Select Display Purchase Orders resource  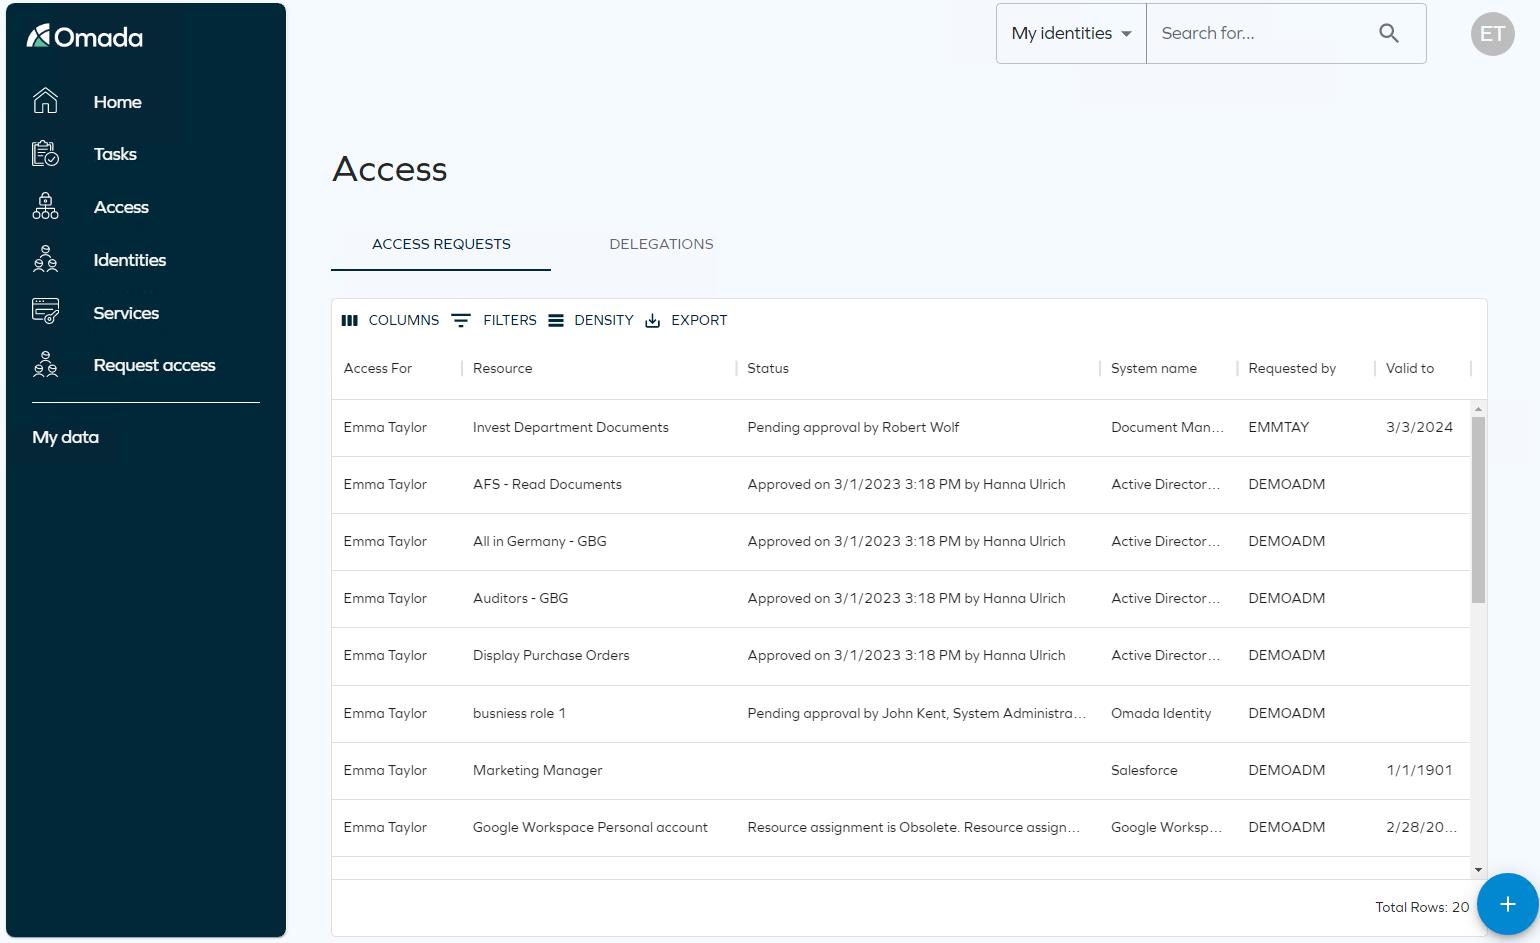click(x=551, y=655)
